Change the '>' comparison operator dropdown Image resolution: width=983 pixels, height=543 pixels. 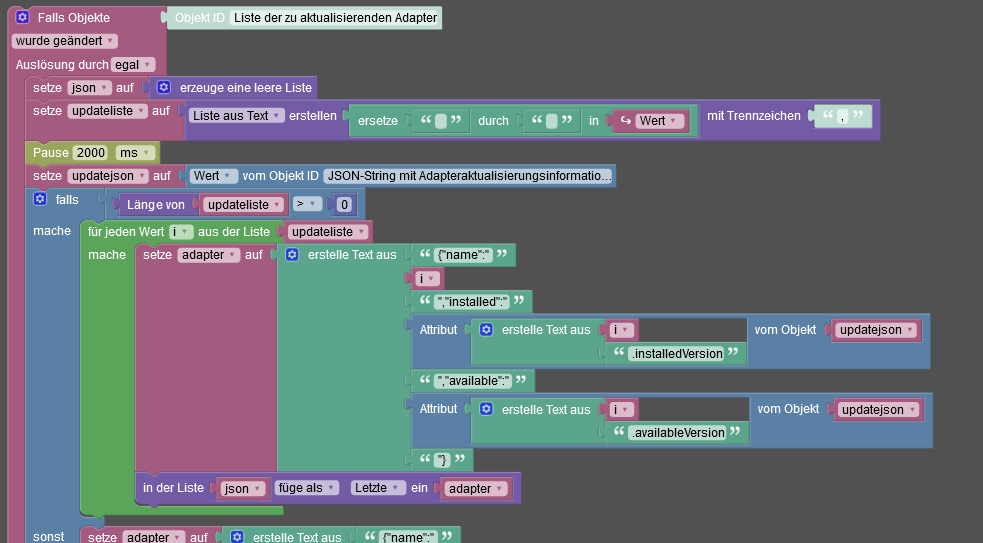(x=305, y=205)
